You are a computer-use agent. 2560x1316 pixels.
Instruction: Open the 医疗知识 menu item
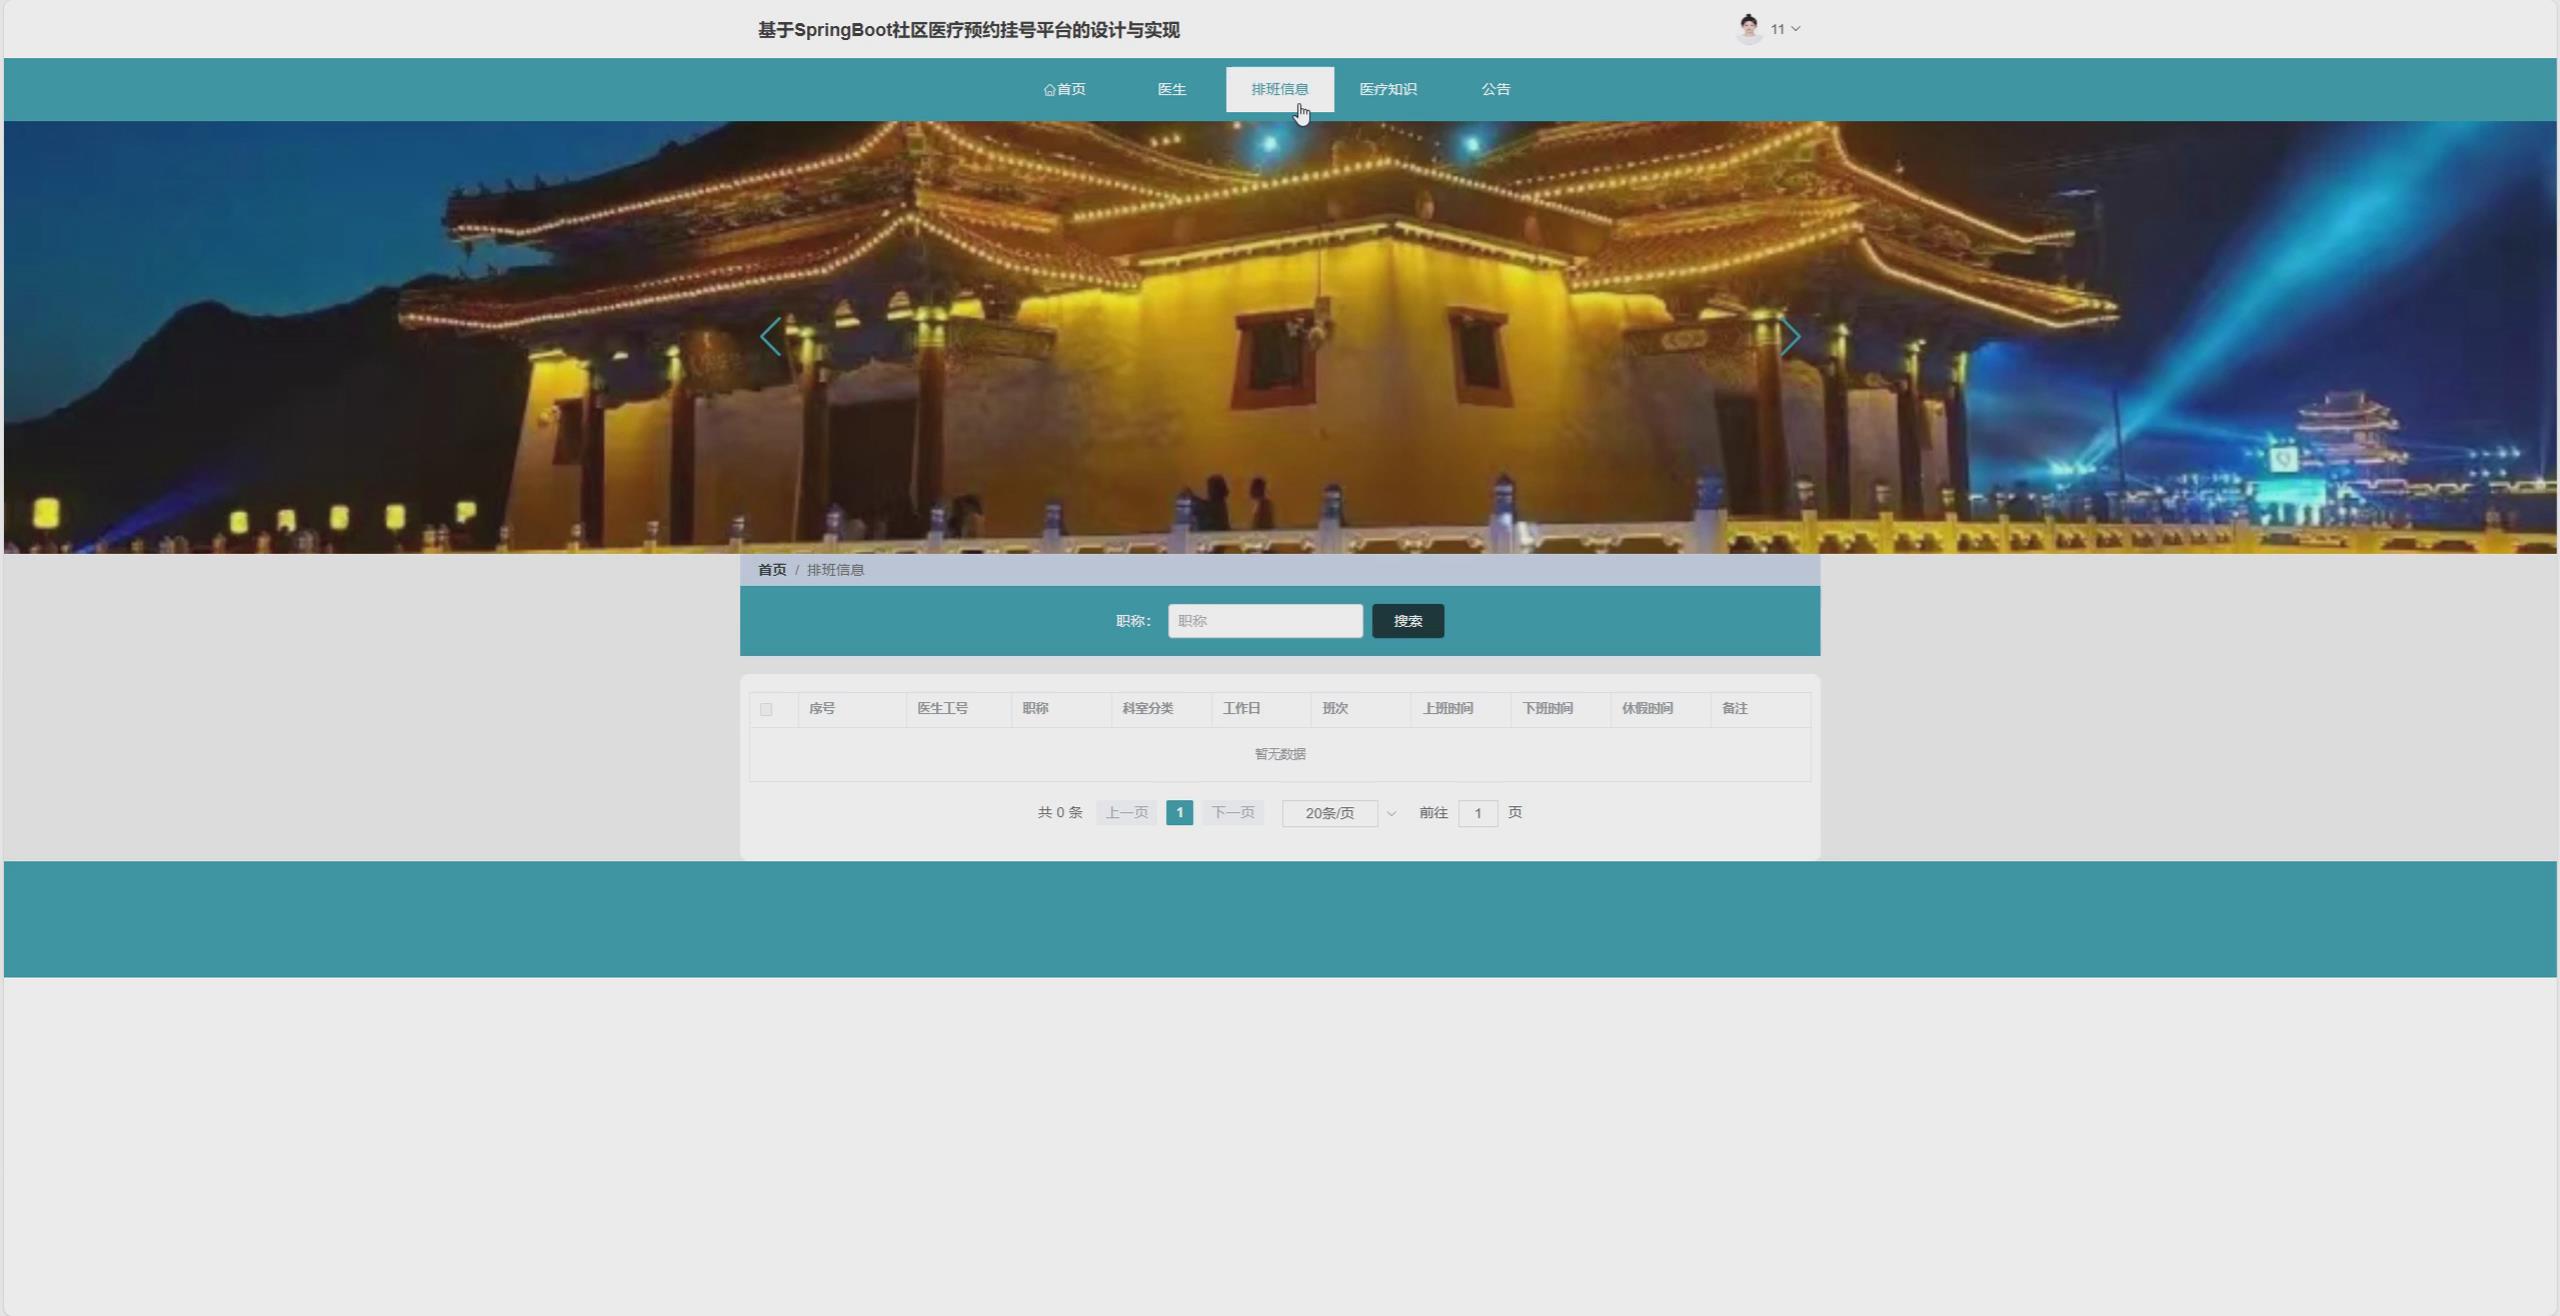(1387, 89)
